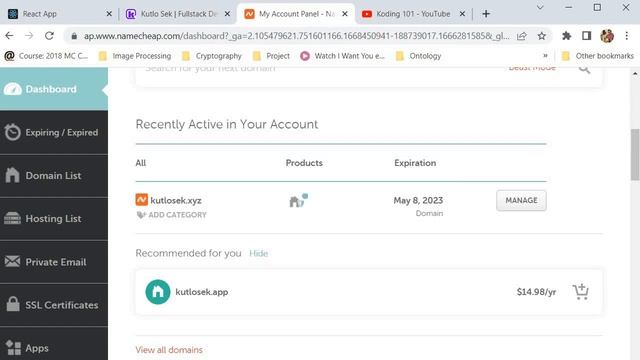Open Watch I Want You bookmark
Image resolution: width=640 pixels, height=360 pixels.
tap(342, 56)
